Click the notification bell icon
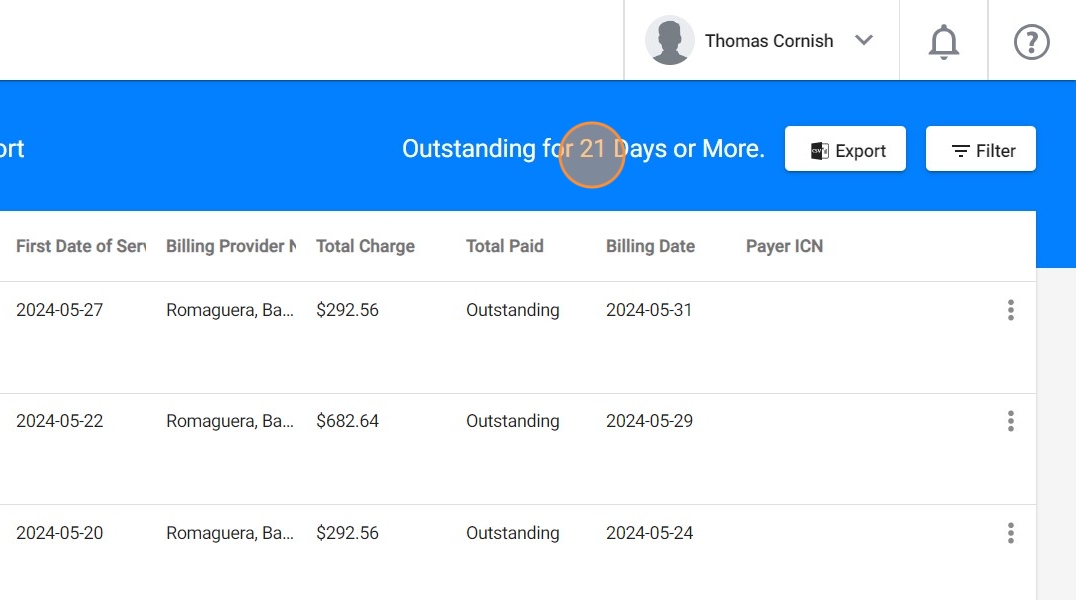The width and height of the screenshot is (1076, 600). (943, 42)
